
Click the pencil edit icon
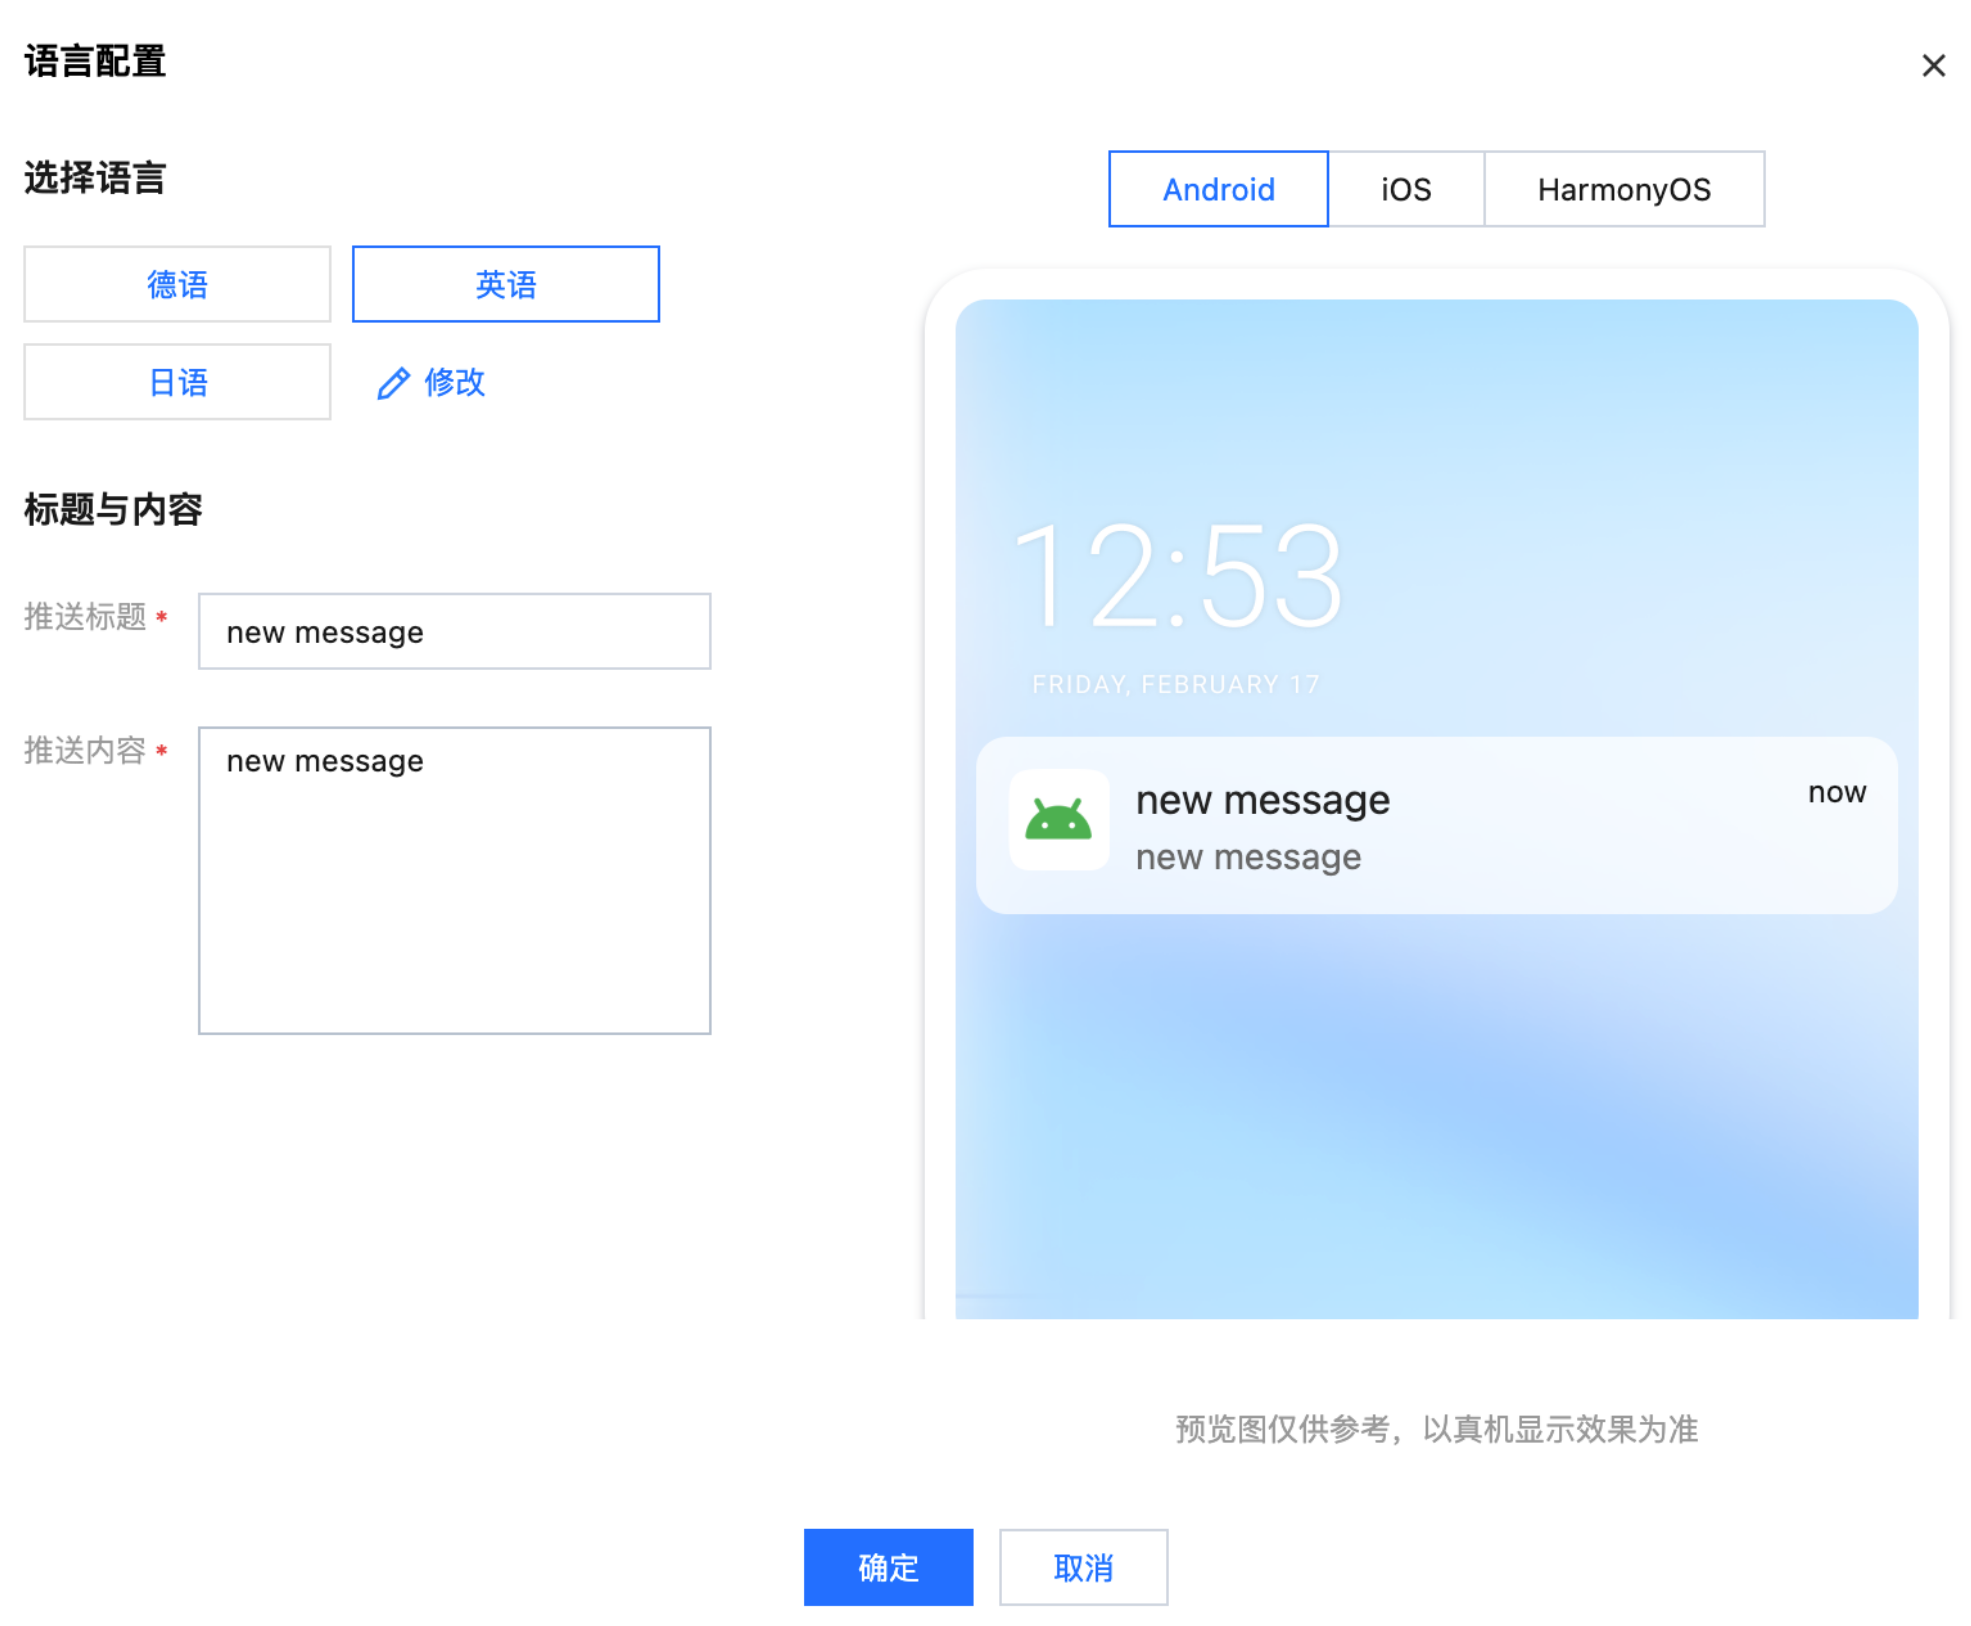click(x=392, y=383)
